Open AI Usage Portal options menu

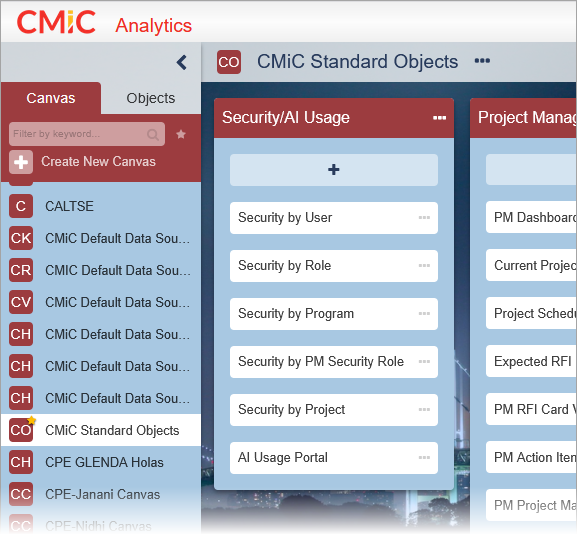tap(424, 458)
